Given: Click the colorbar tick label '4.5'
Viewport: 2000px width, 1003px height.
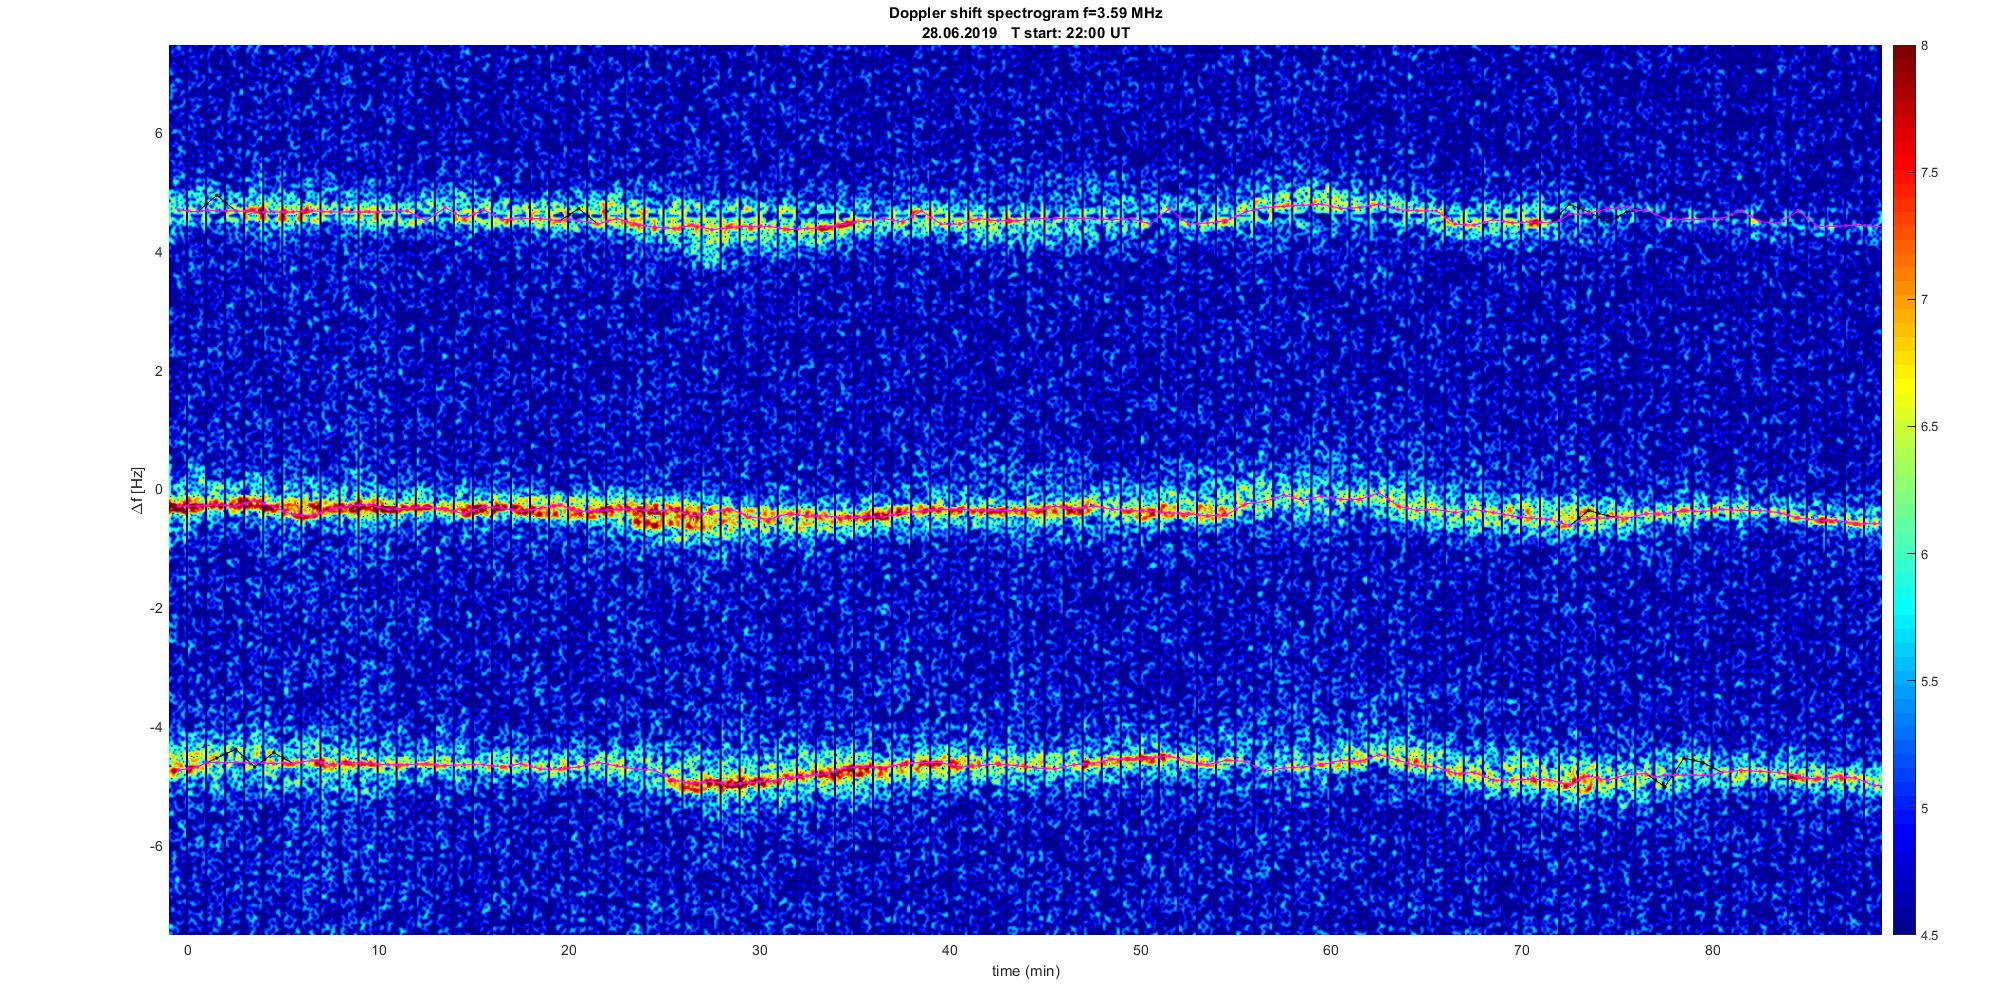Looking at the screenshot, I should click(x=1929, y=936).
